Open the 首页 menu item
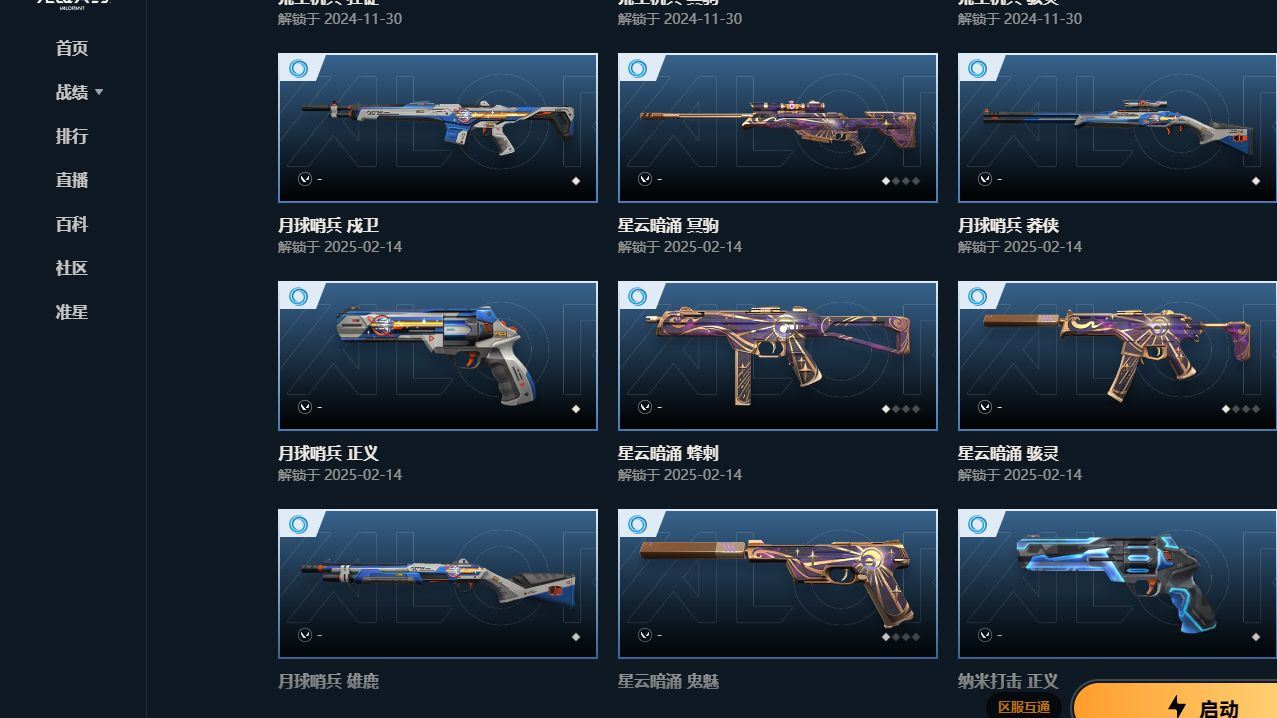Screen dimensions: 1277x718 tap(72, 48)
